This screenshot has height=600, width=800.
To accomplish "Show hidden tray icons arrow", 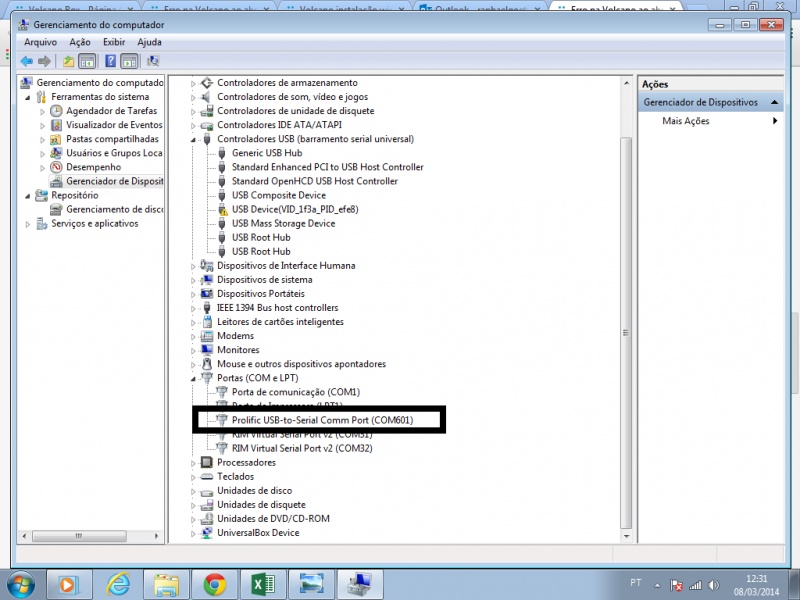I will point(657,585).
